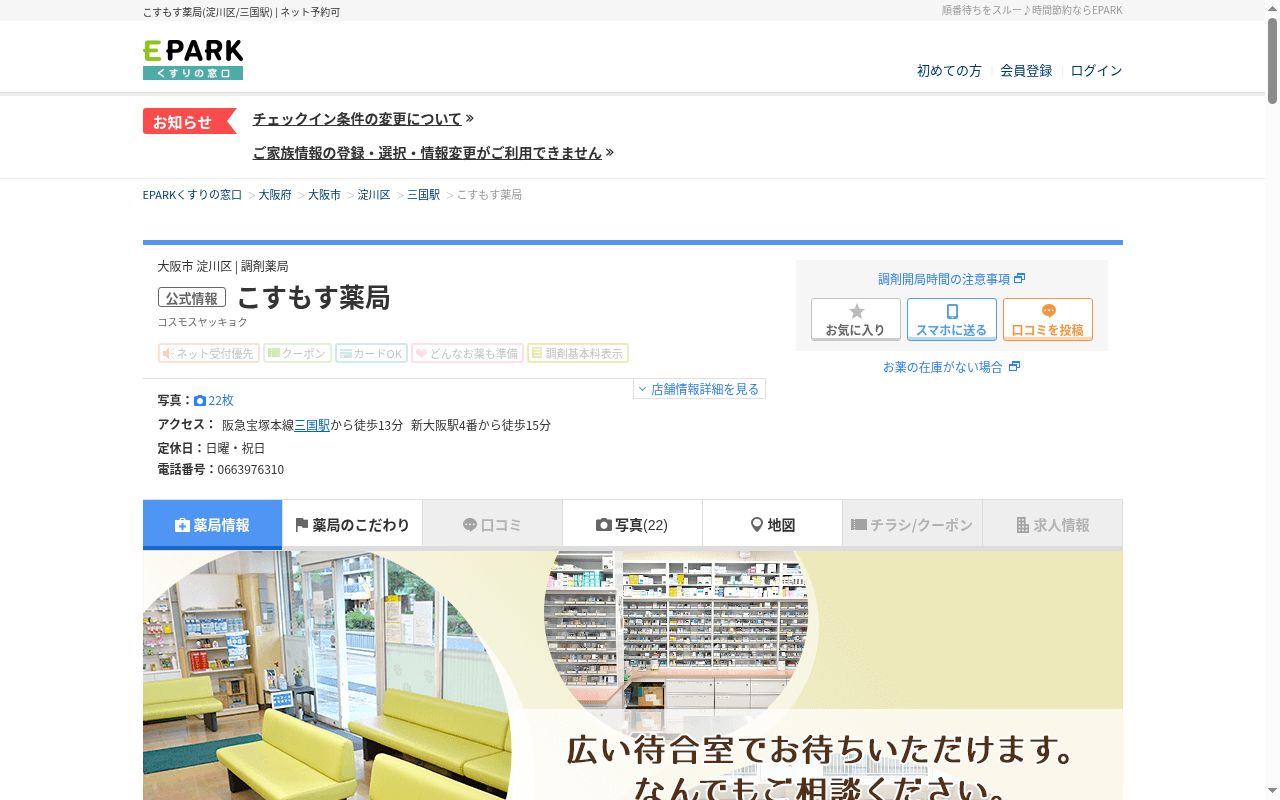The height and width of the screenshot is (800, 1280).
Task: Click the 初めての方 link
Action: pos(949,71)
